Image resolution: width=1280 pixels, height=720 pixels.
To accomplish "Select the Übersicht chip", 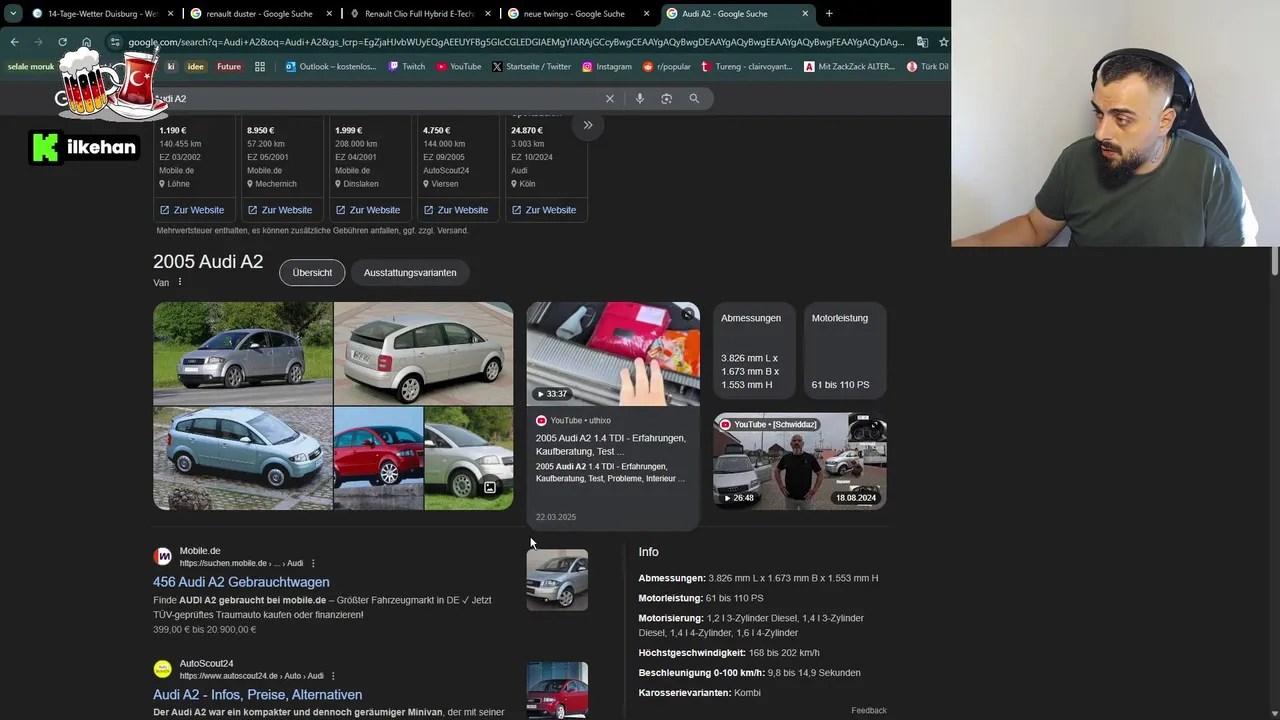I will coord(312,272).
